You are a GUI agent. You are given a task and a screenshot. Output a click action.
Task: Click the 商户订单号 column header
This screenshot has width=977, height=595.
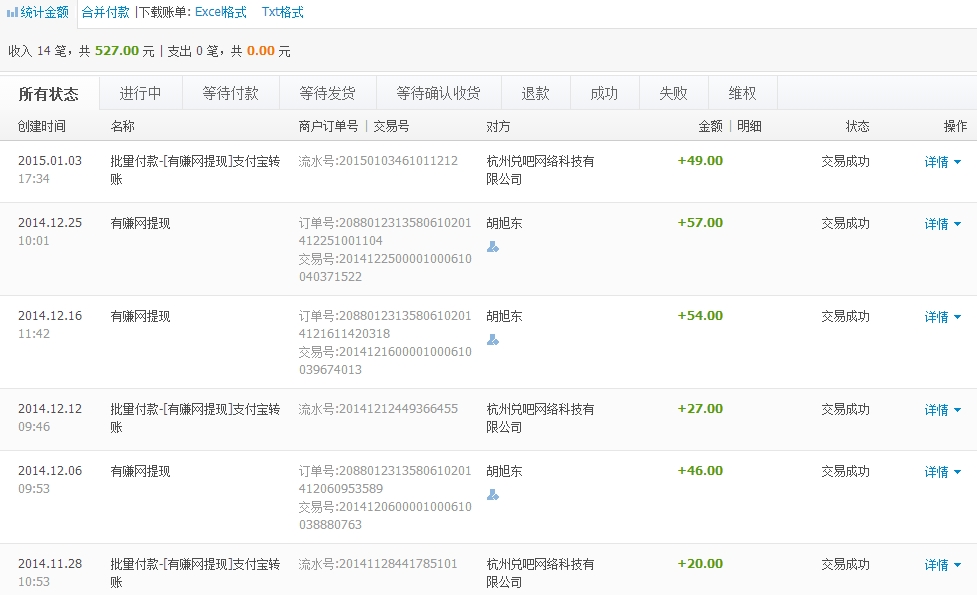(328, 126)
